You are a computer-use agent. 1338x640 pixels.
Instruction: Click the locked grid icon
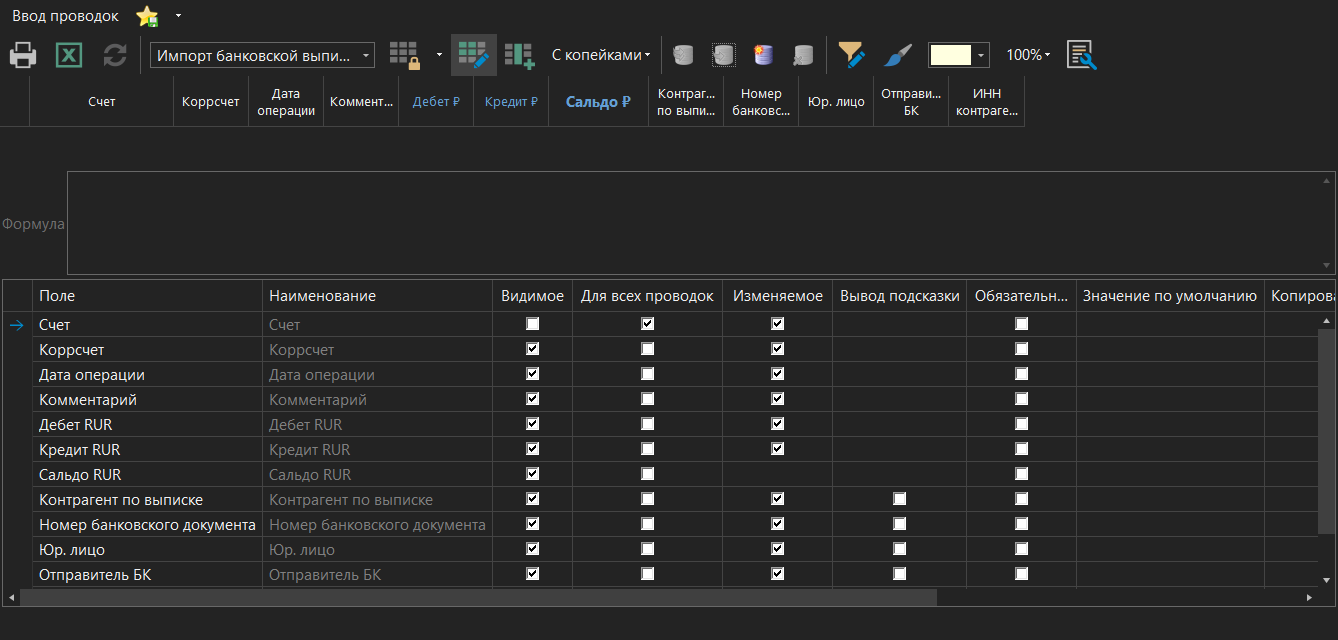coord(405,55)
